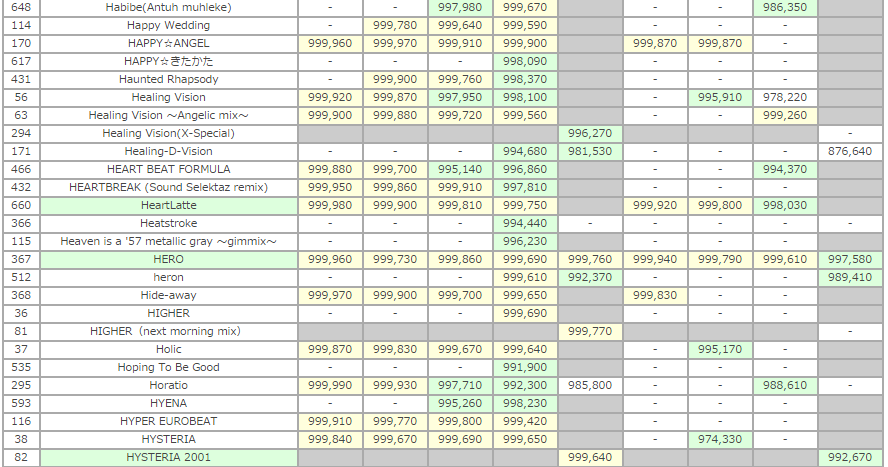This screenshot has height=467, width=888.
Task: Click the Healing Vision ~Angelic mix~ title
Action: (x=169, y=115)
